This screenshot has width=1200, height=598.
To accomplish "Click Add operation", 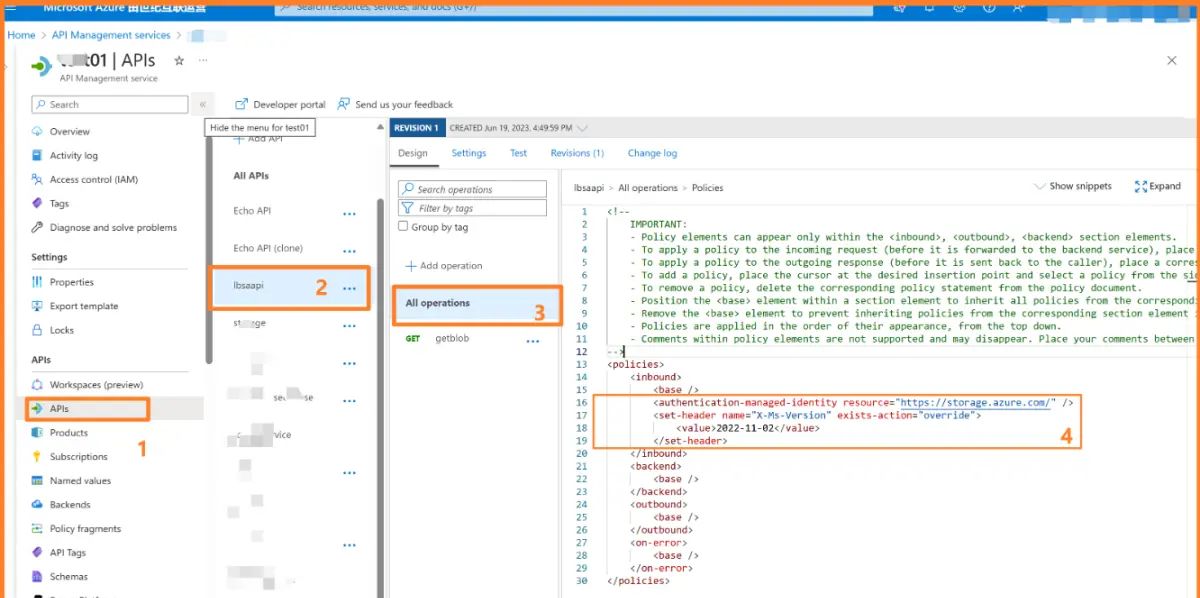I will 444,266.
